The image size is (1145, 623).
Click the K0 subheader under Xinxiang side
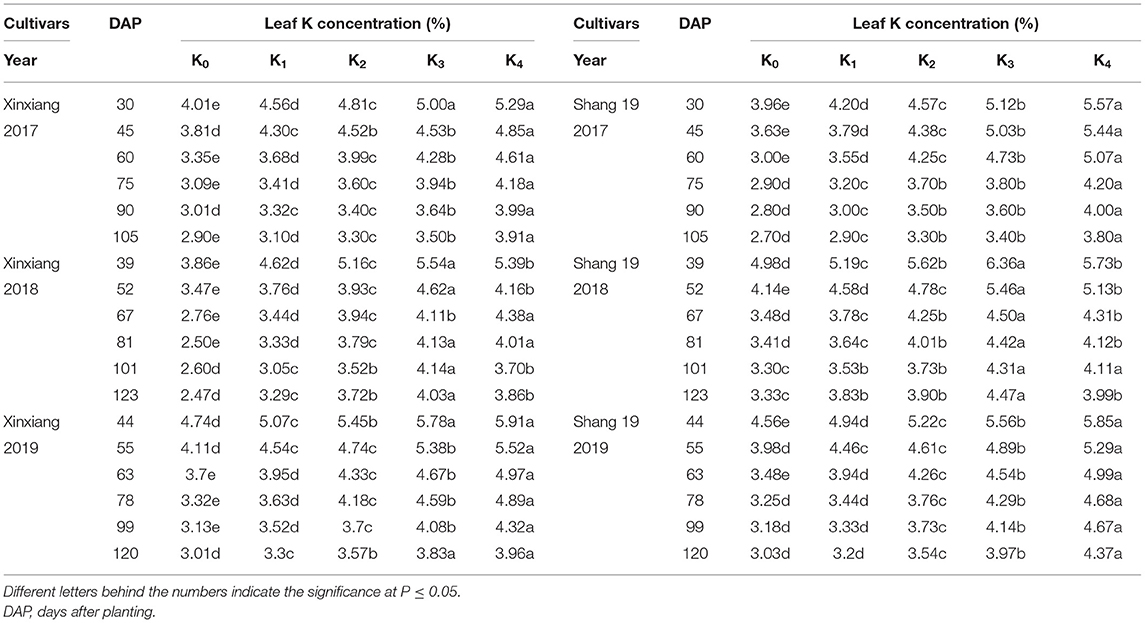200,61
